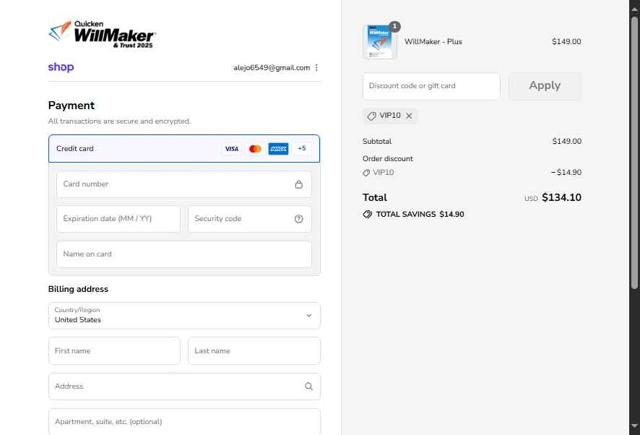Image resolution: width=640 pixels, height=435 pixels.
Task: Click the WillMaker - Plus item name
Action: click(x=433, y=42)
